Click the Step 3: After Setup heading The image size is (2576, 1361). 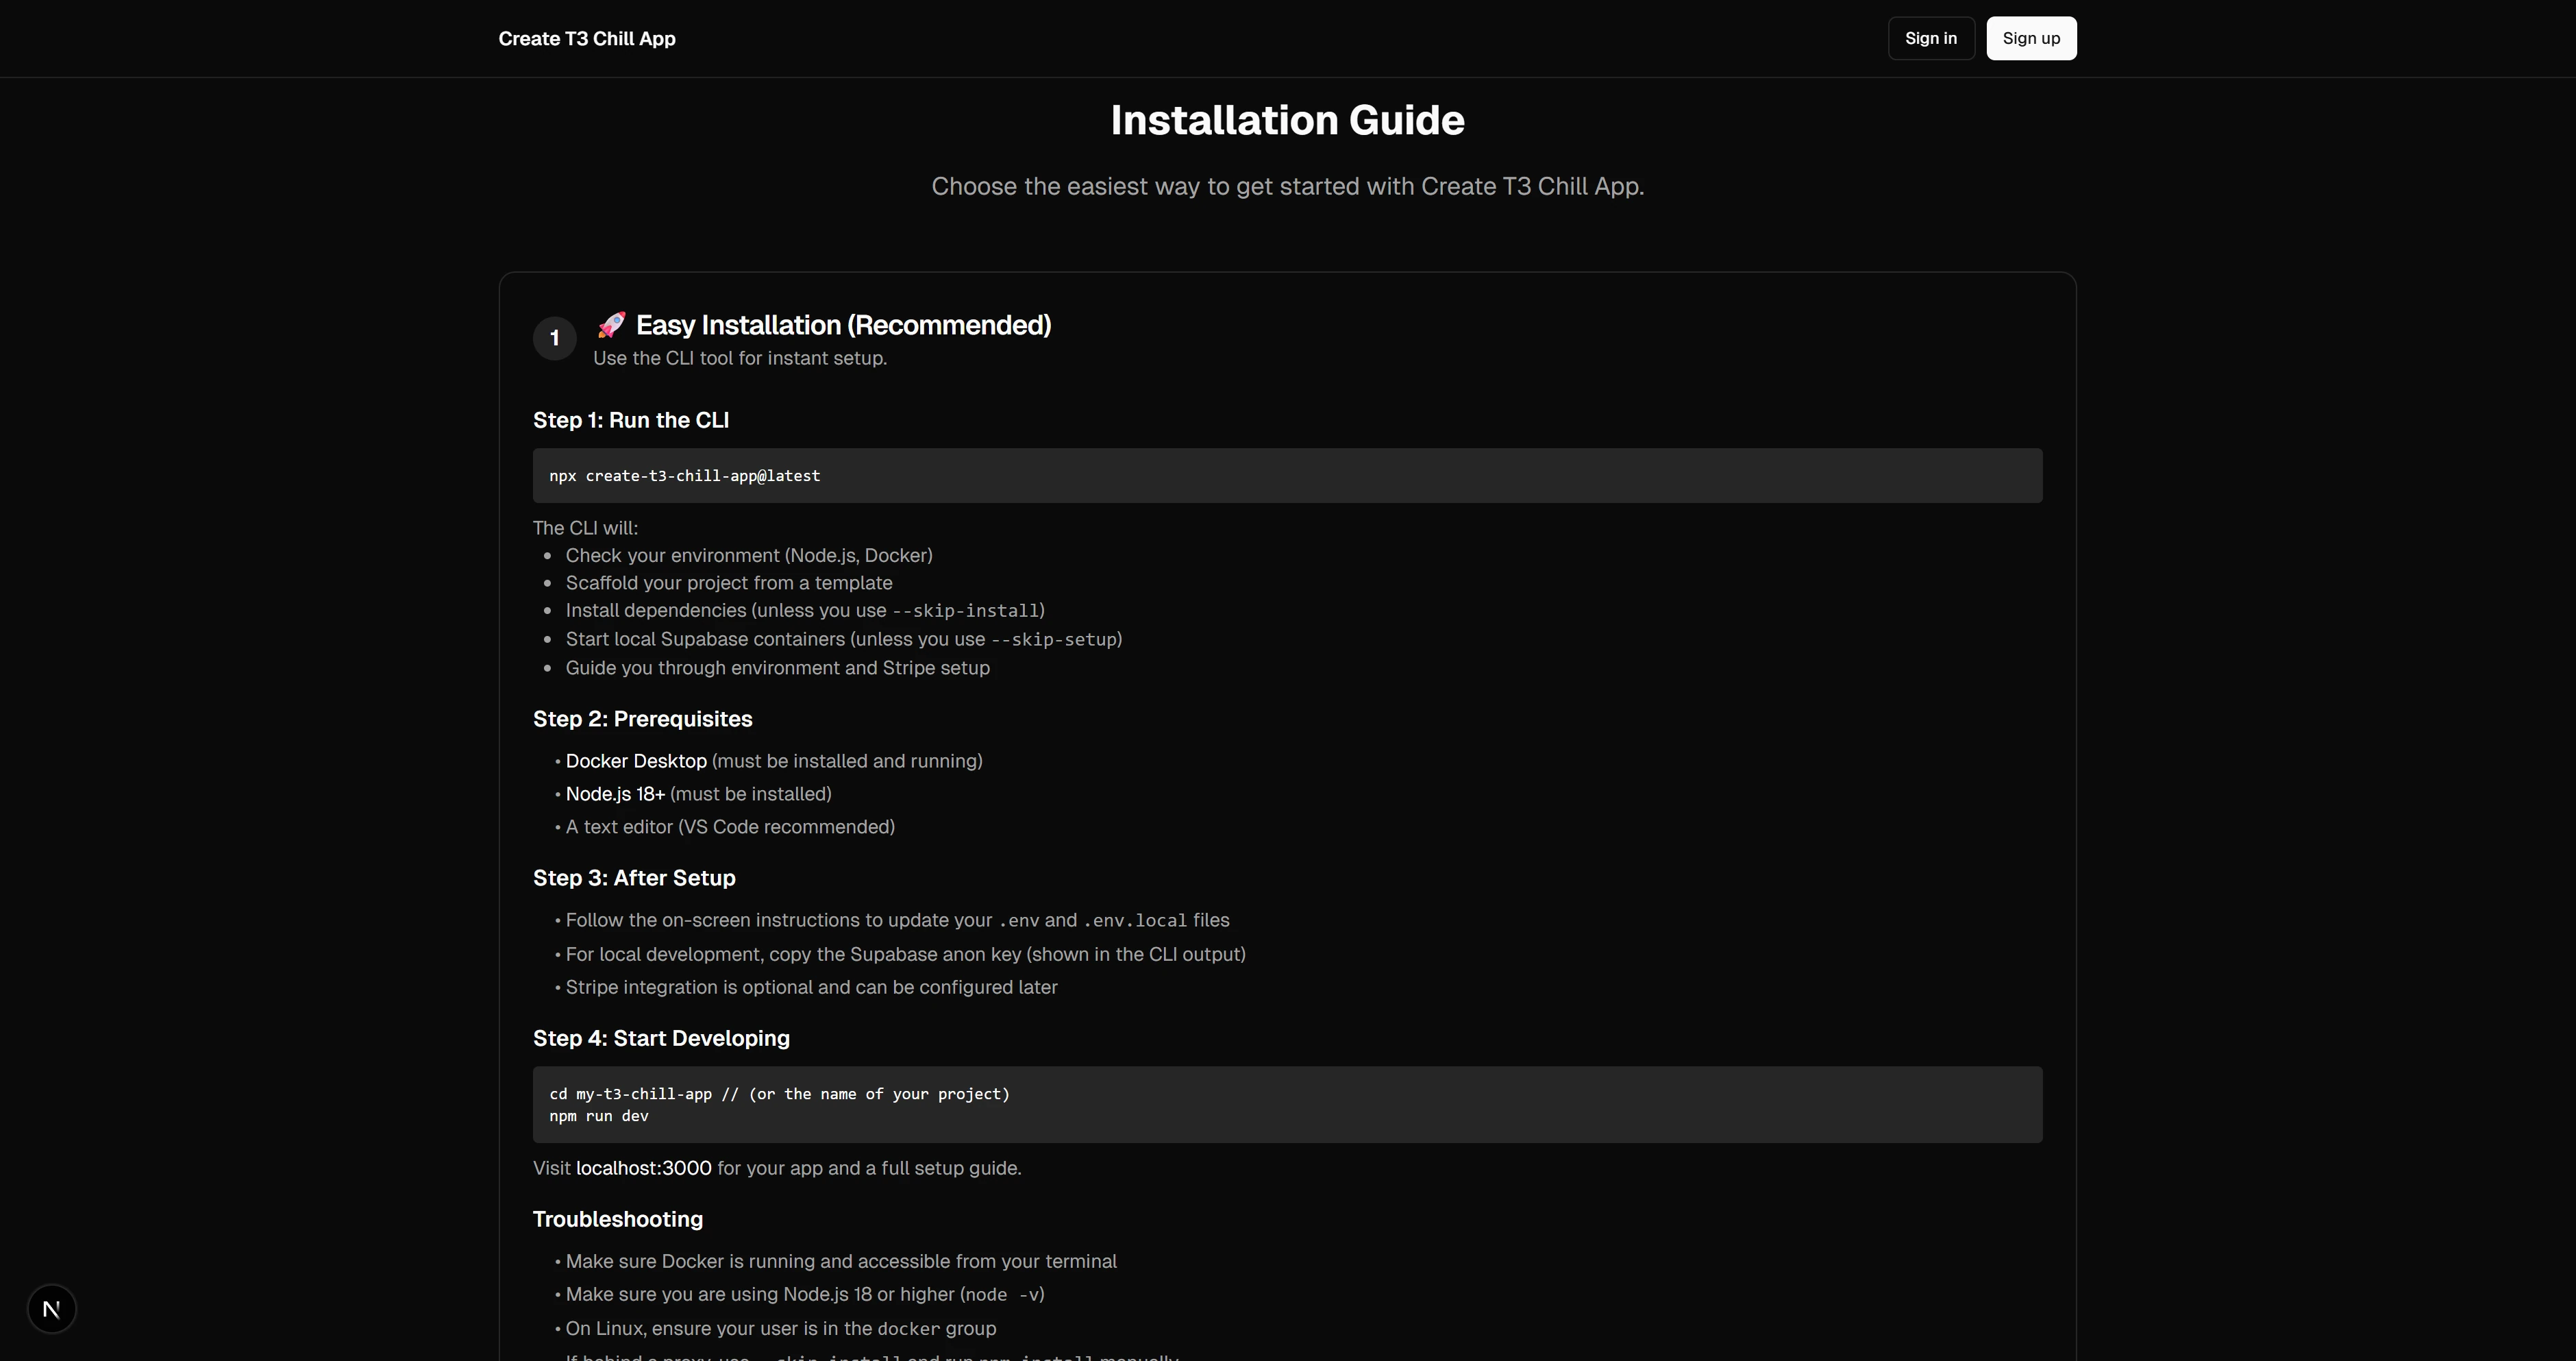[634, 877]
